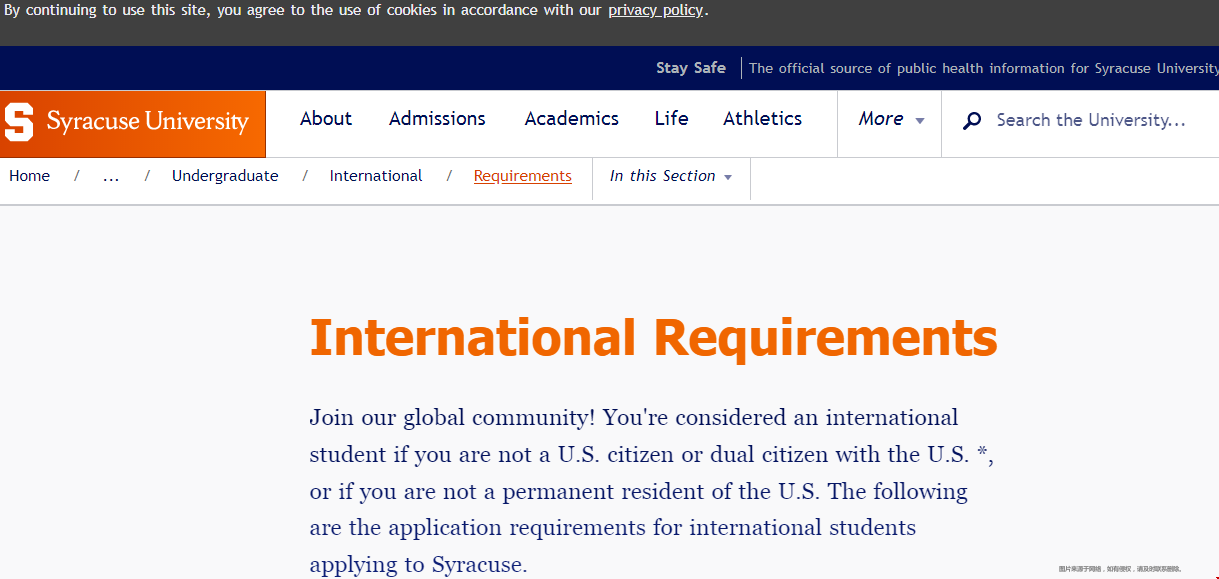Open the privacy policy link
The height and width of the screenshot is (579, 1219).
(x=656, y=10)
